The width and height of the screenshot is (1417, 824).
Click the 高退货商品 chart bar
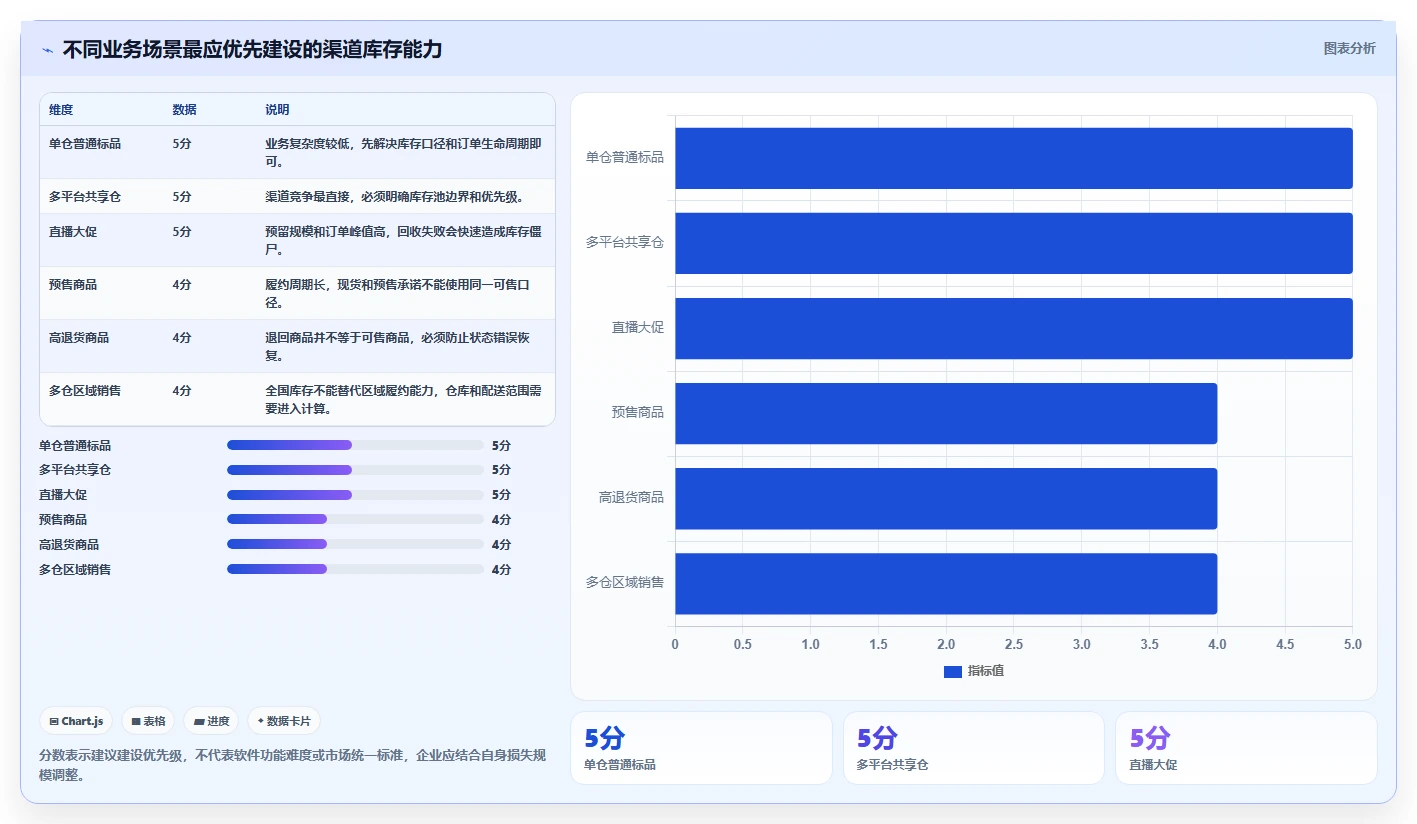point(946,498)
